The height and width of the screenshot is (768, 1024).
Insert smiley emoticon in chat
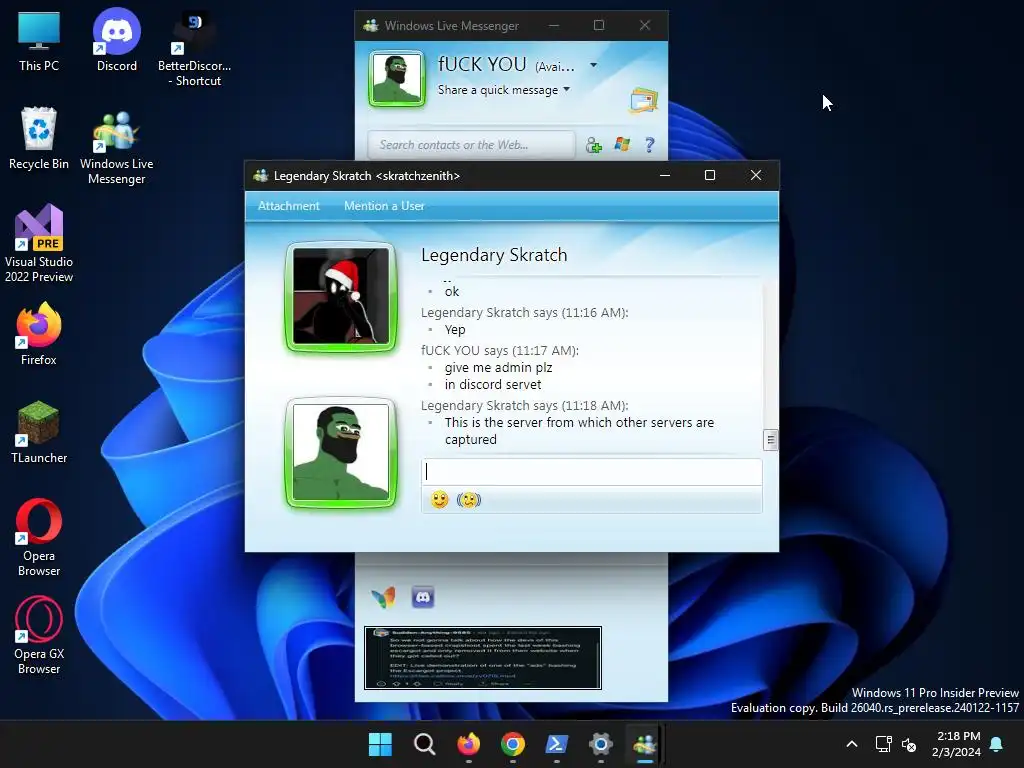440,500
